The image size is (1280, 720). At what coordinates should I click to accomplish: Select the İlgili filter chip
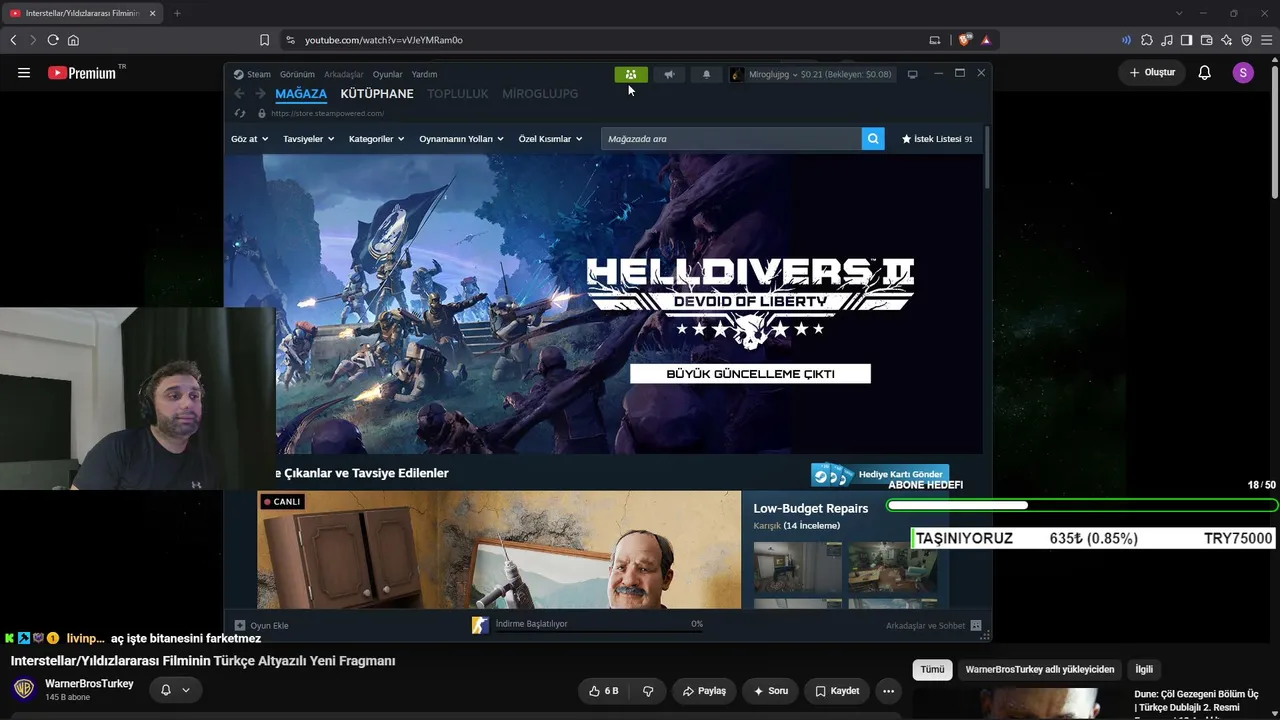(x=1144, y=670)
